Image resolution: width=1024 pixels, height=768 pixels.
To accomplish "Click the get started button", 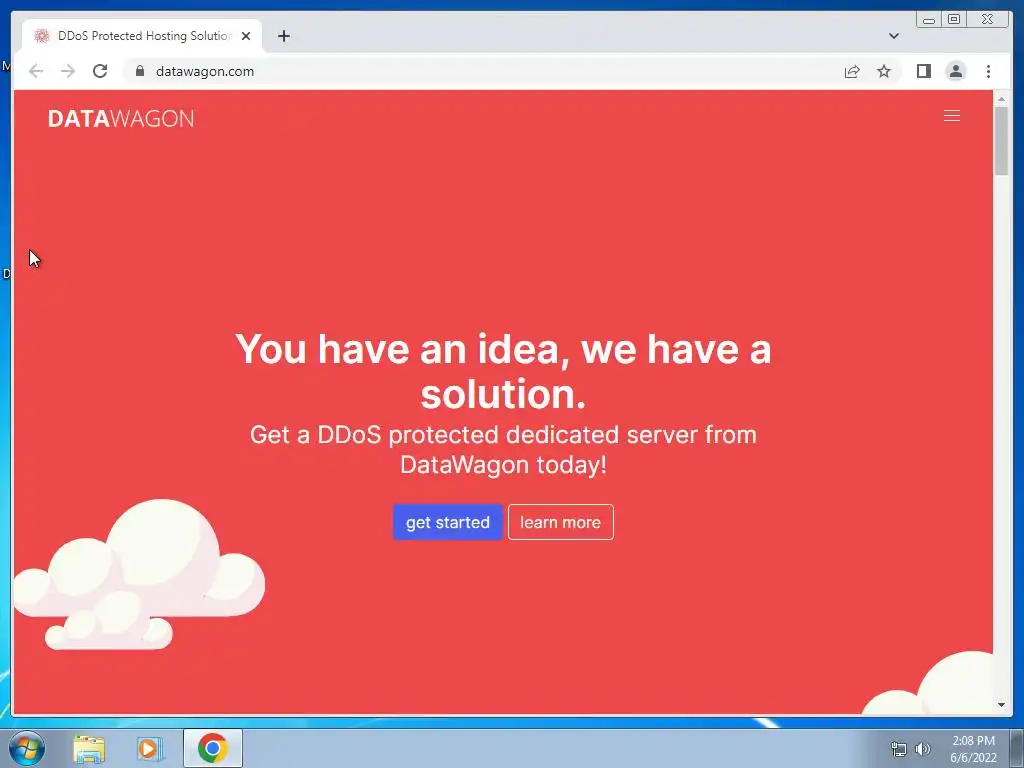I will [x=447, y=522].
